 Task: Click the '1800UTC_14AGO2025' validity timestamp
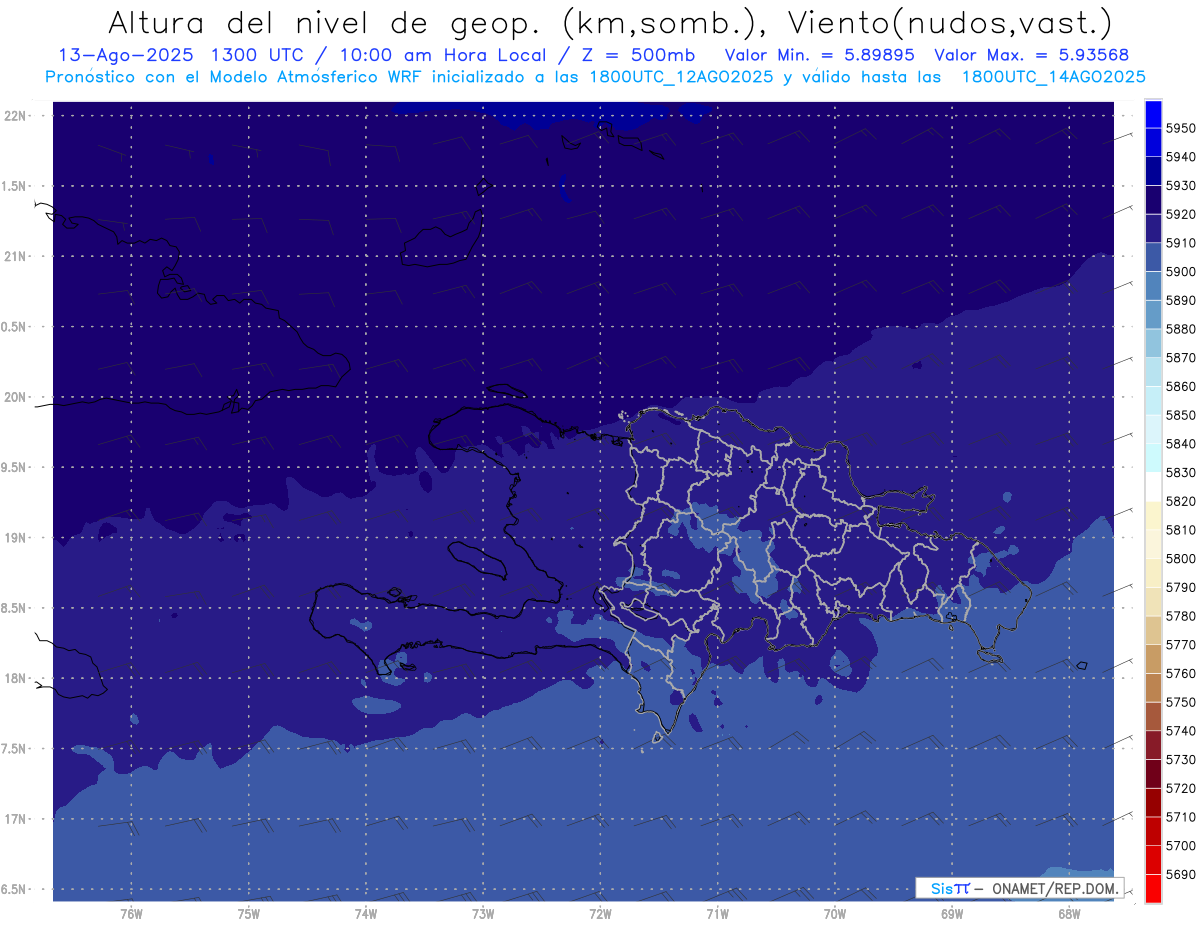click(x=1053, y=76)
